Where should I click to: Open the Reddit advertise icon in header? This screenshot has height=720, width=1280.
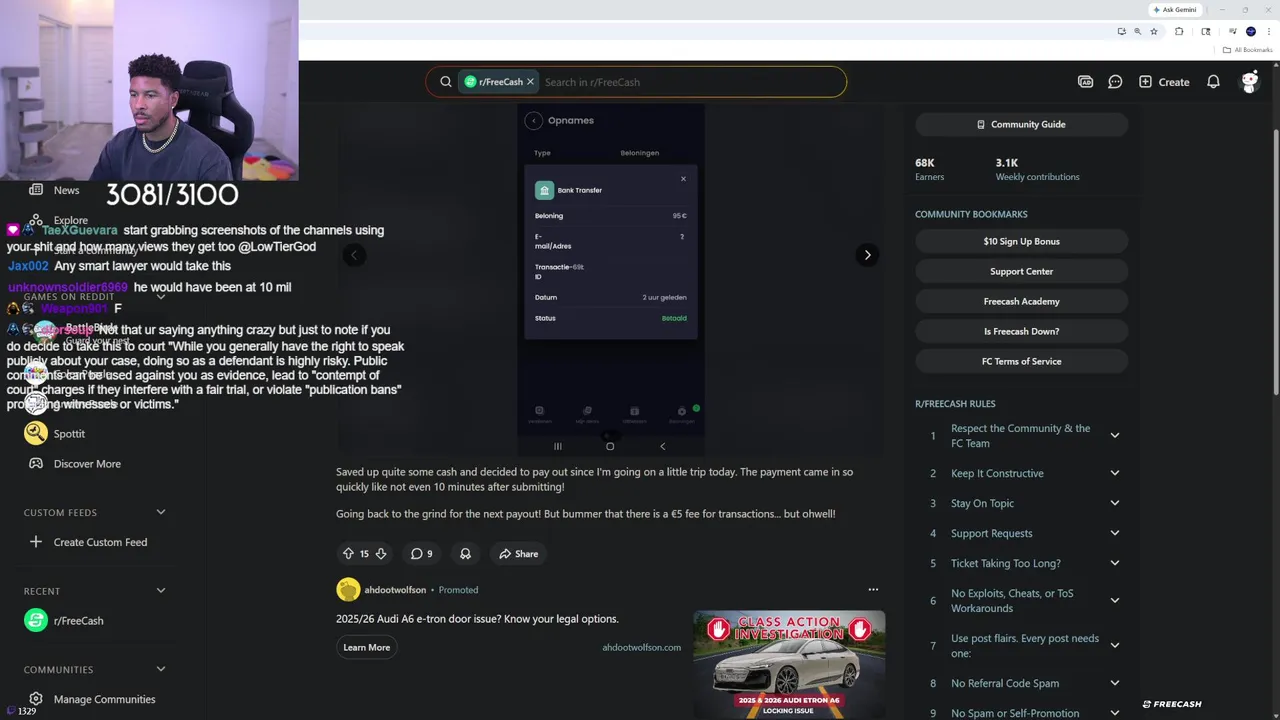pos(1085,82)
